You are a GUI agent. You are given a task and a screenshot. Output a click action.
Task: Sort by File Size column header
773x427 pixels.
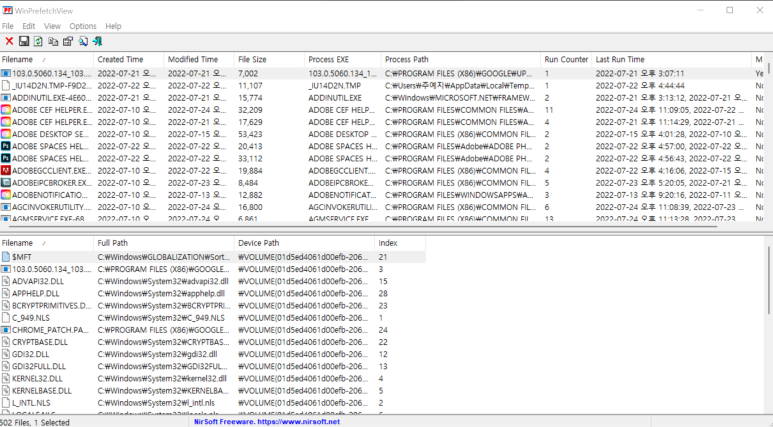[x=269, y=59]
